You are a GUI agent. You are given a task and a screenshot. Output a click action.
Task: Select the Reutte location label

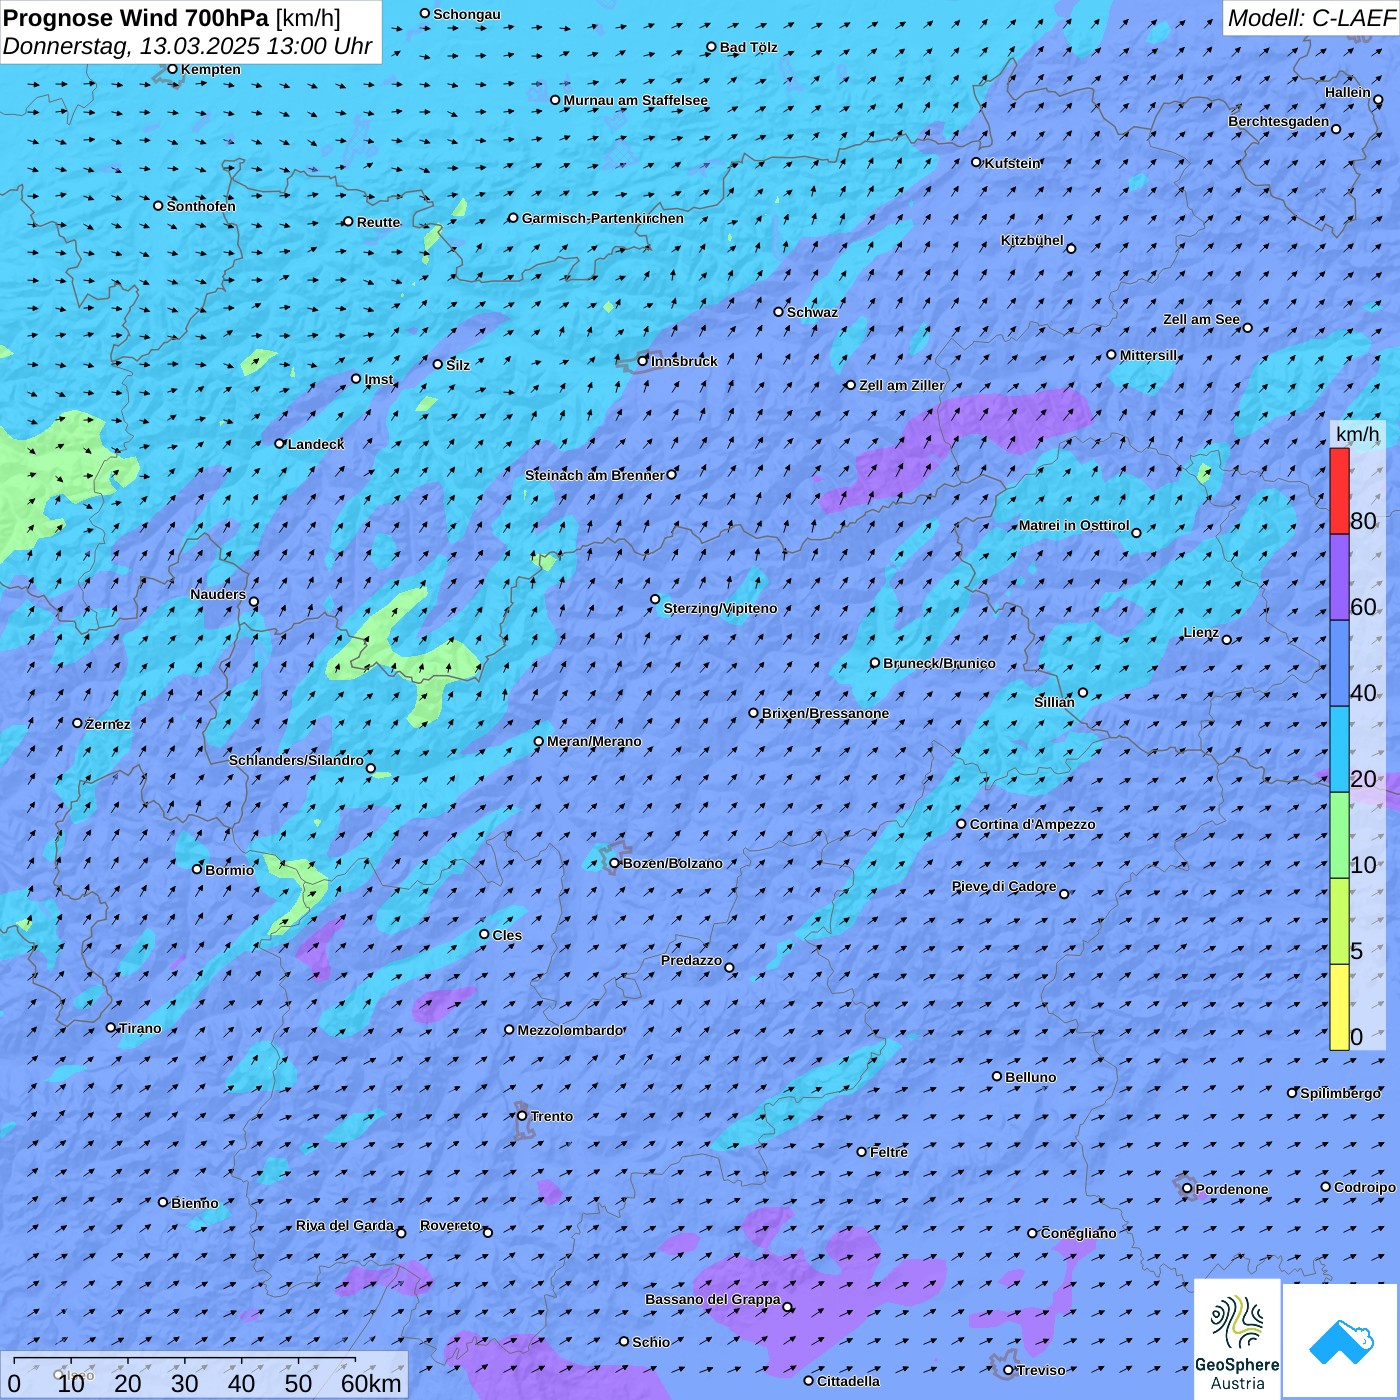tap(378, 222)
